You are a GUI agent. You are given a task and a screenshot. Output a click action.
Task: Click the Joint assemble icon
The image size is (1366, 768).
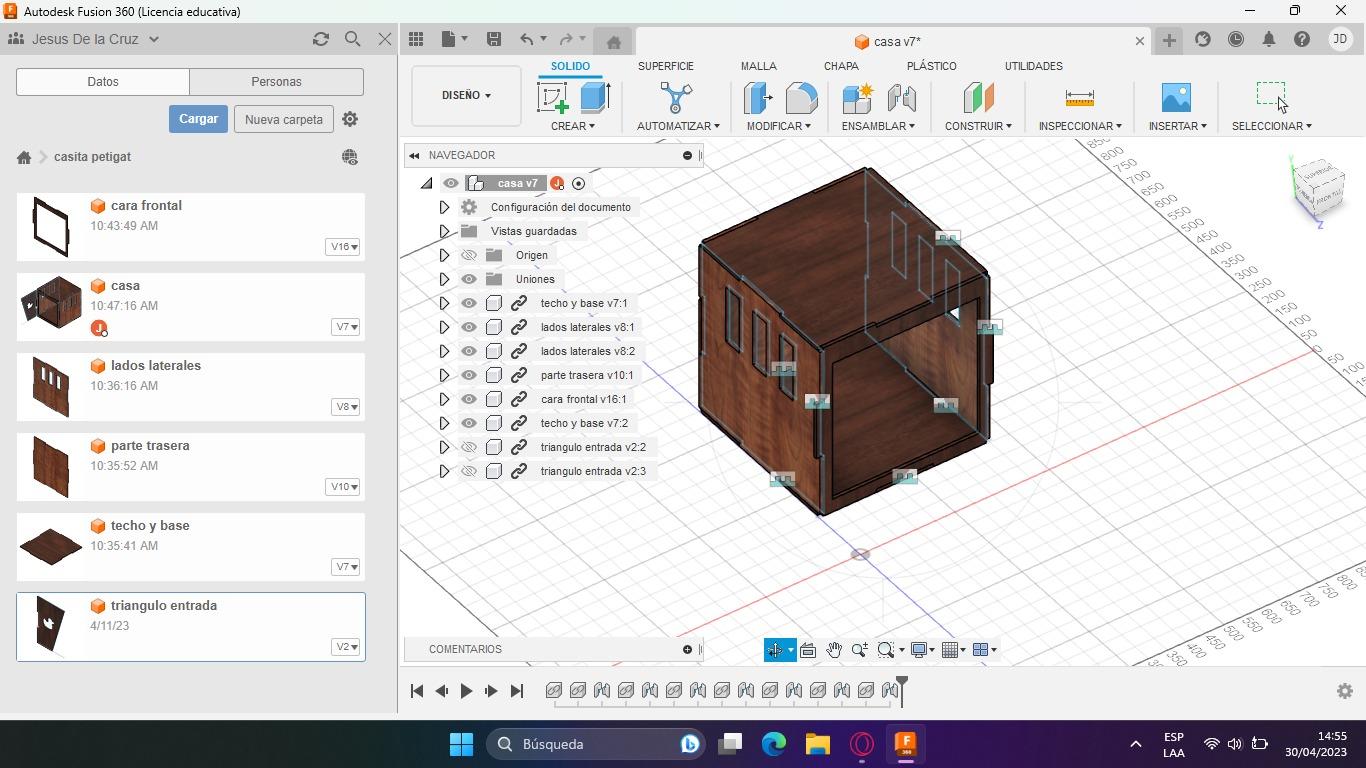(901, 97)
